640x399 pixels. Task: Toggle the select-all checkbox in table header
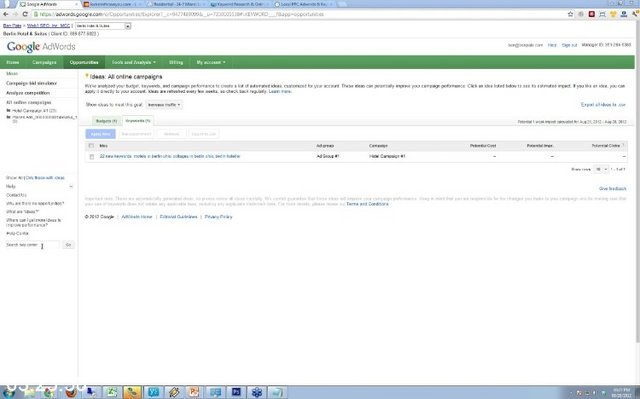click(91, 146)
